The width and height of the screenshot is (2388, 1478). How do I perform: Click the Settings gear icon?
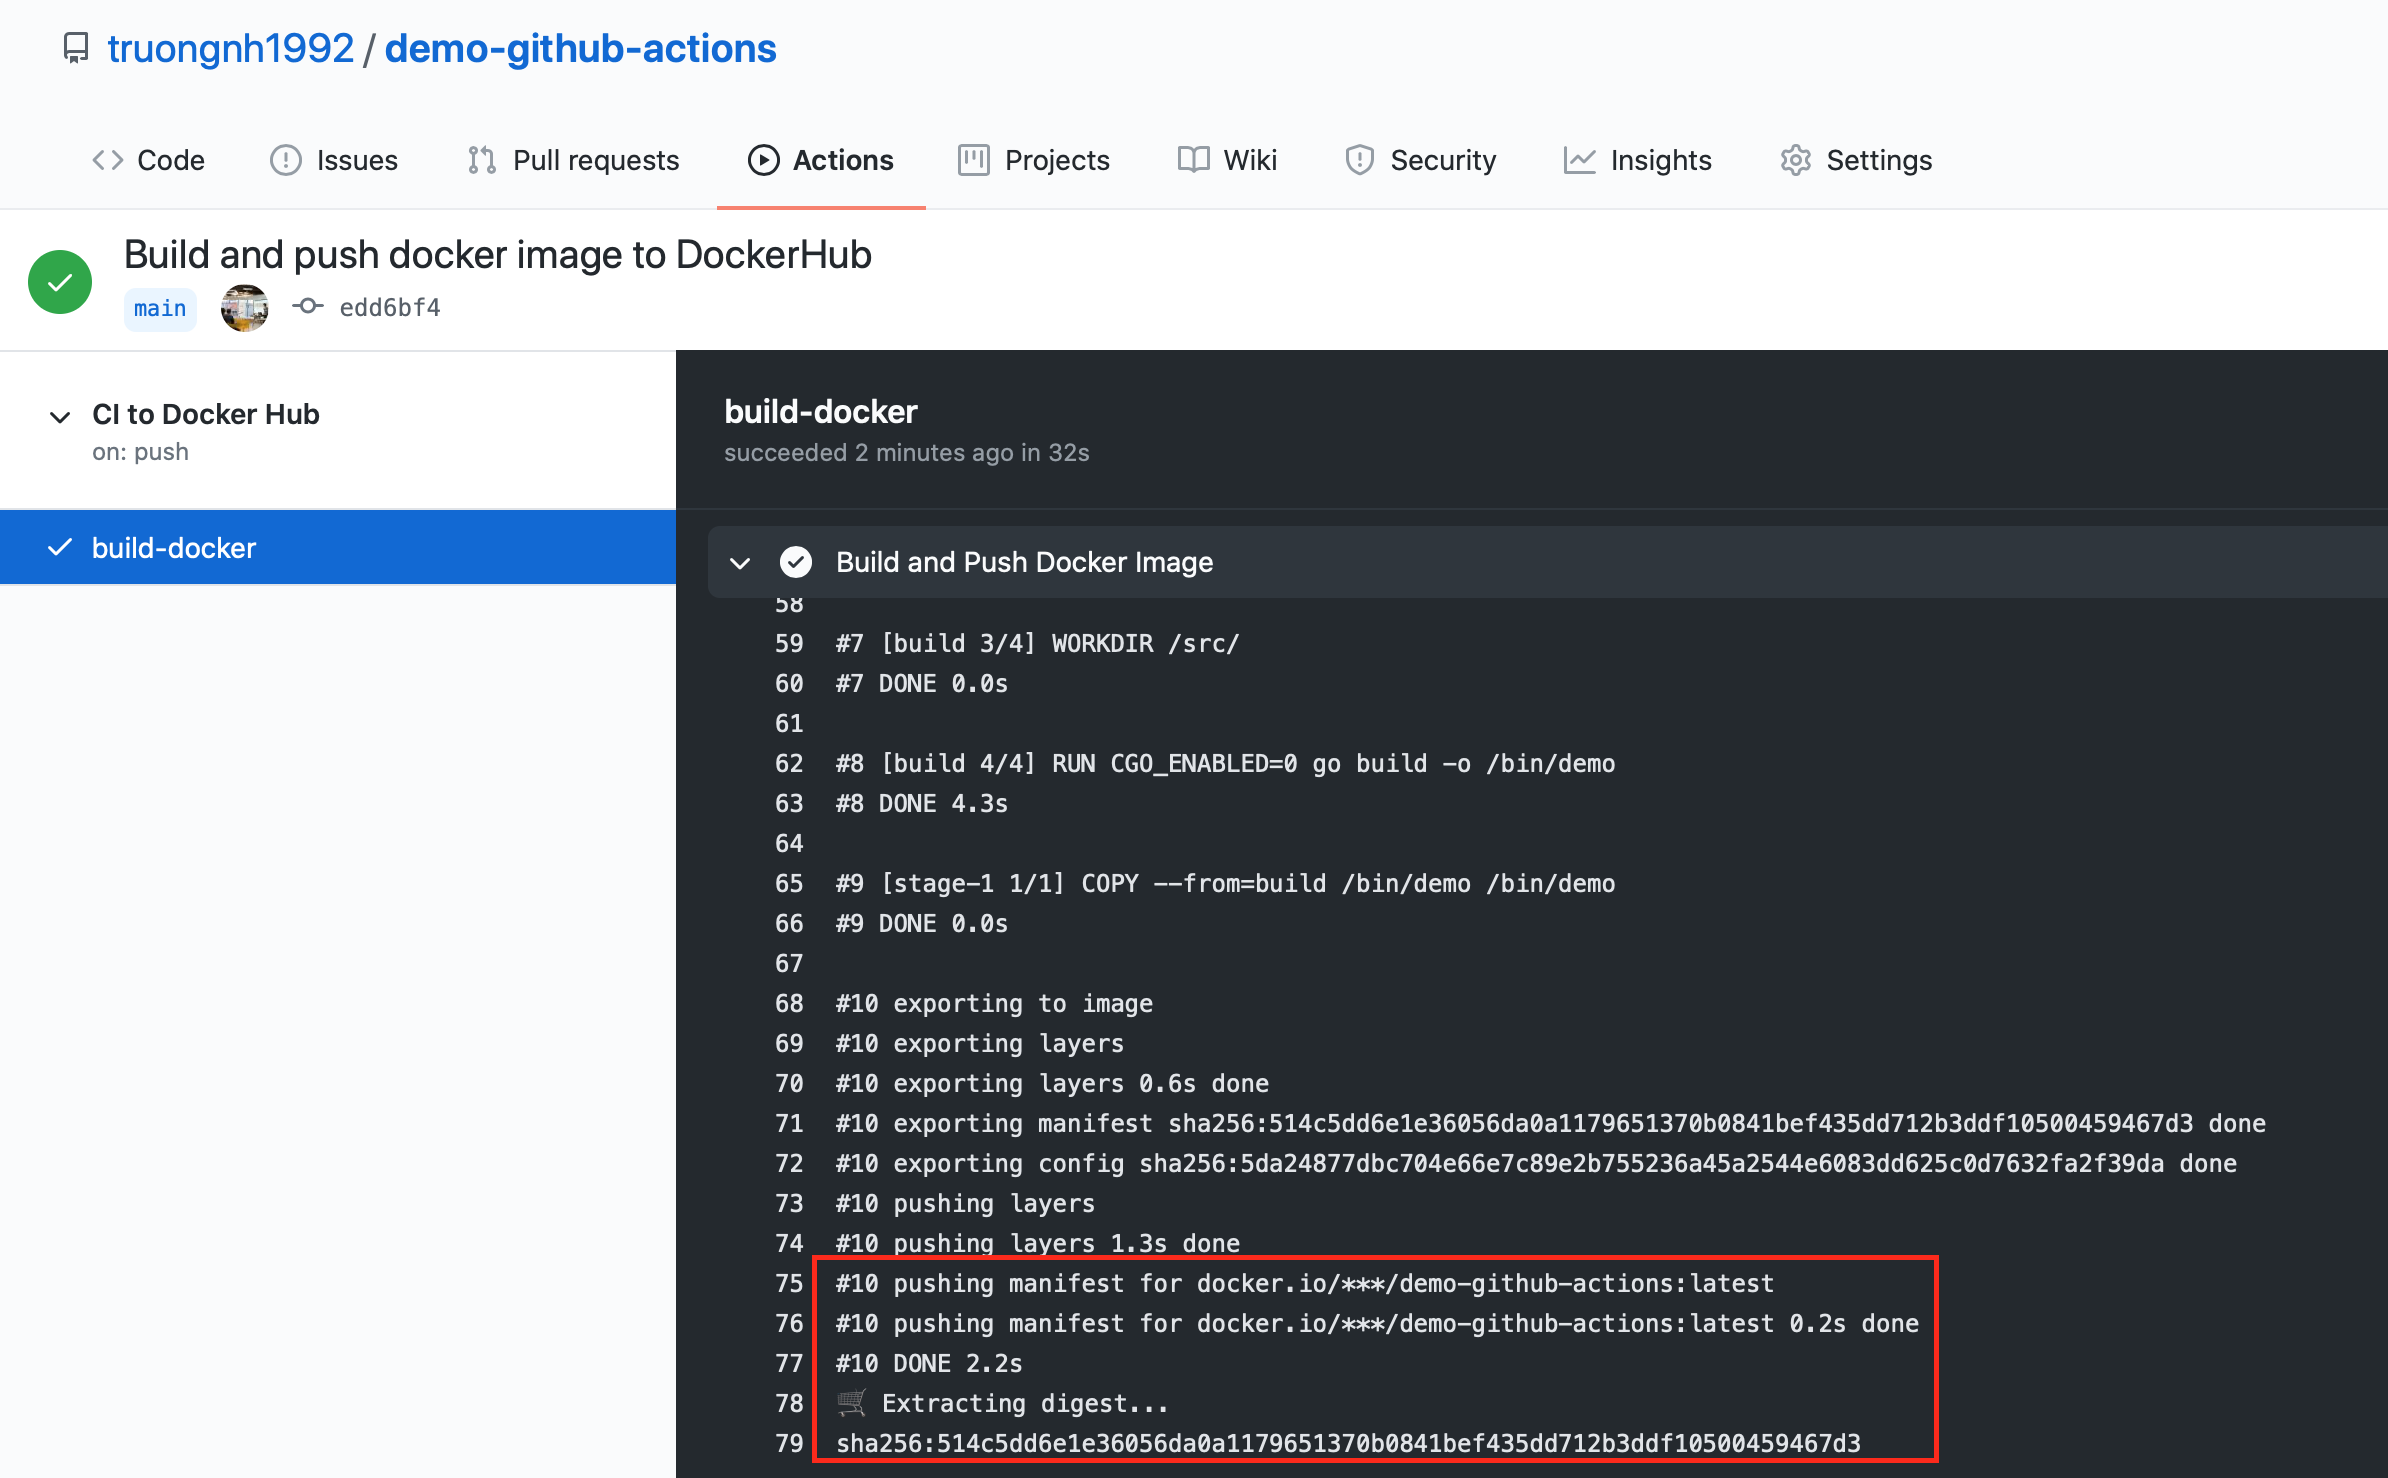point(1796,160)
